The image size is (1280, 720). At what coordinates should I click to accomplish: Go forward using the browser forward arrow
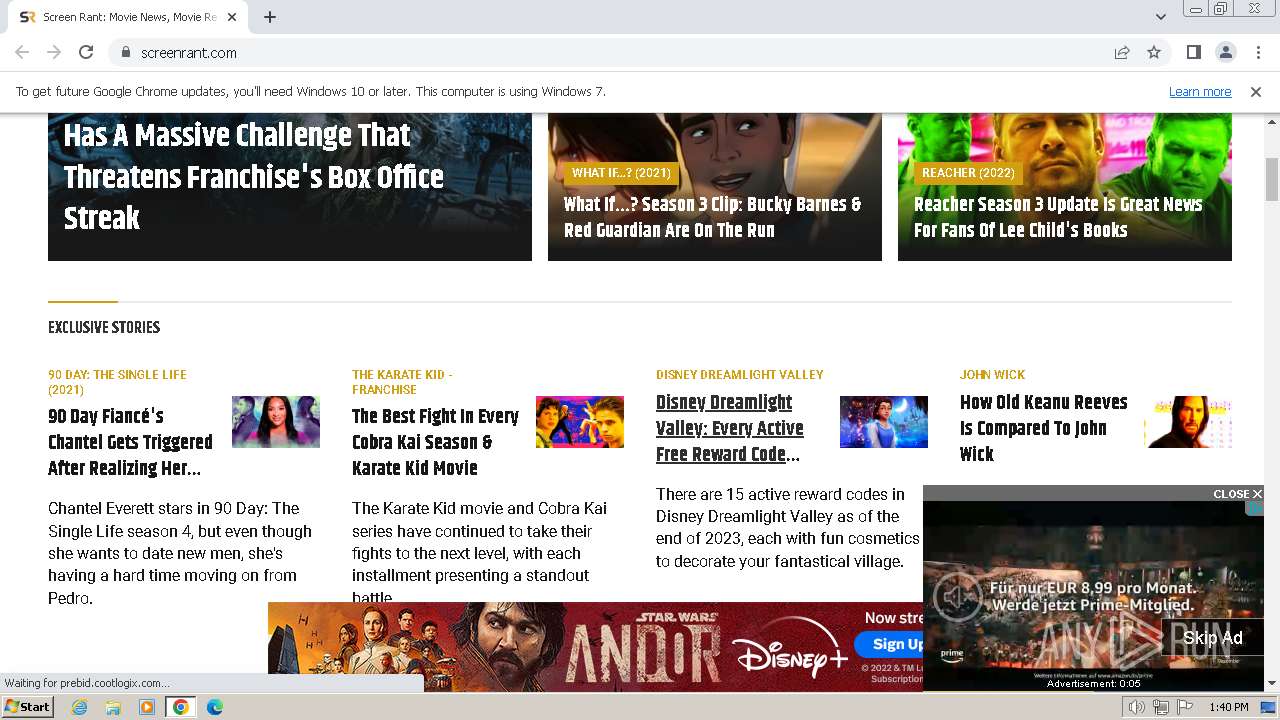[x=54, y=52]
